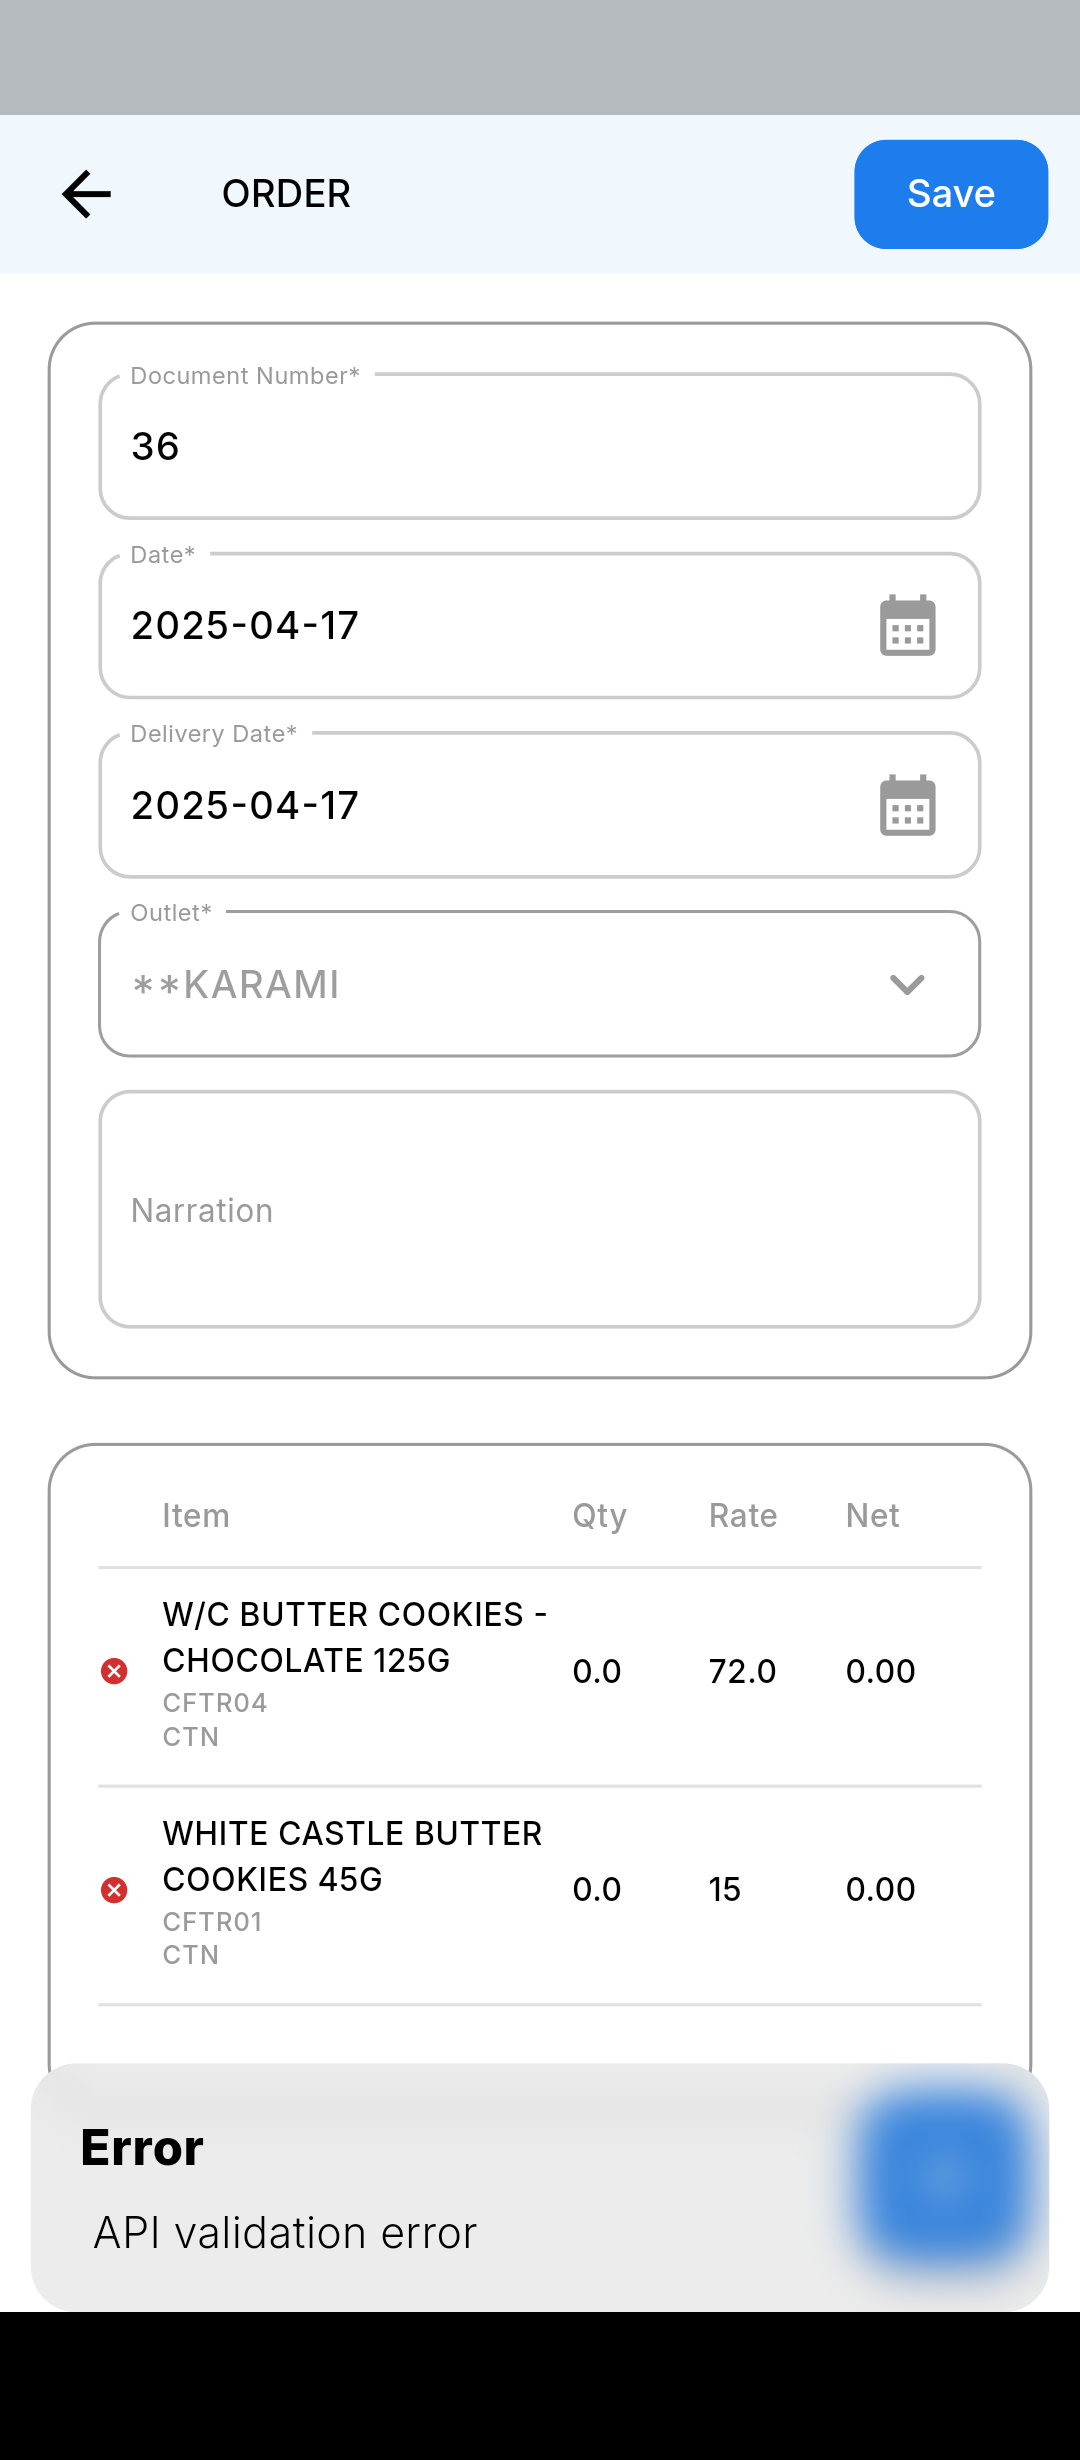
Task: Click the blurred blue floating button
Action: (942, 2178)
